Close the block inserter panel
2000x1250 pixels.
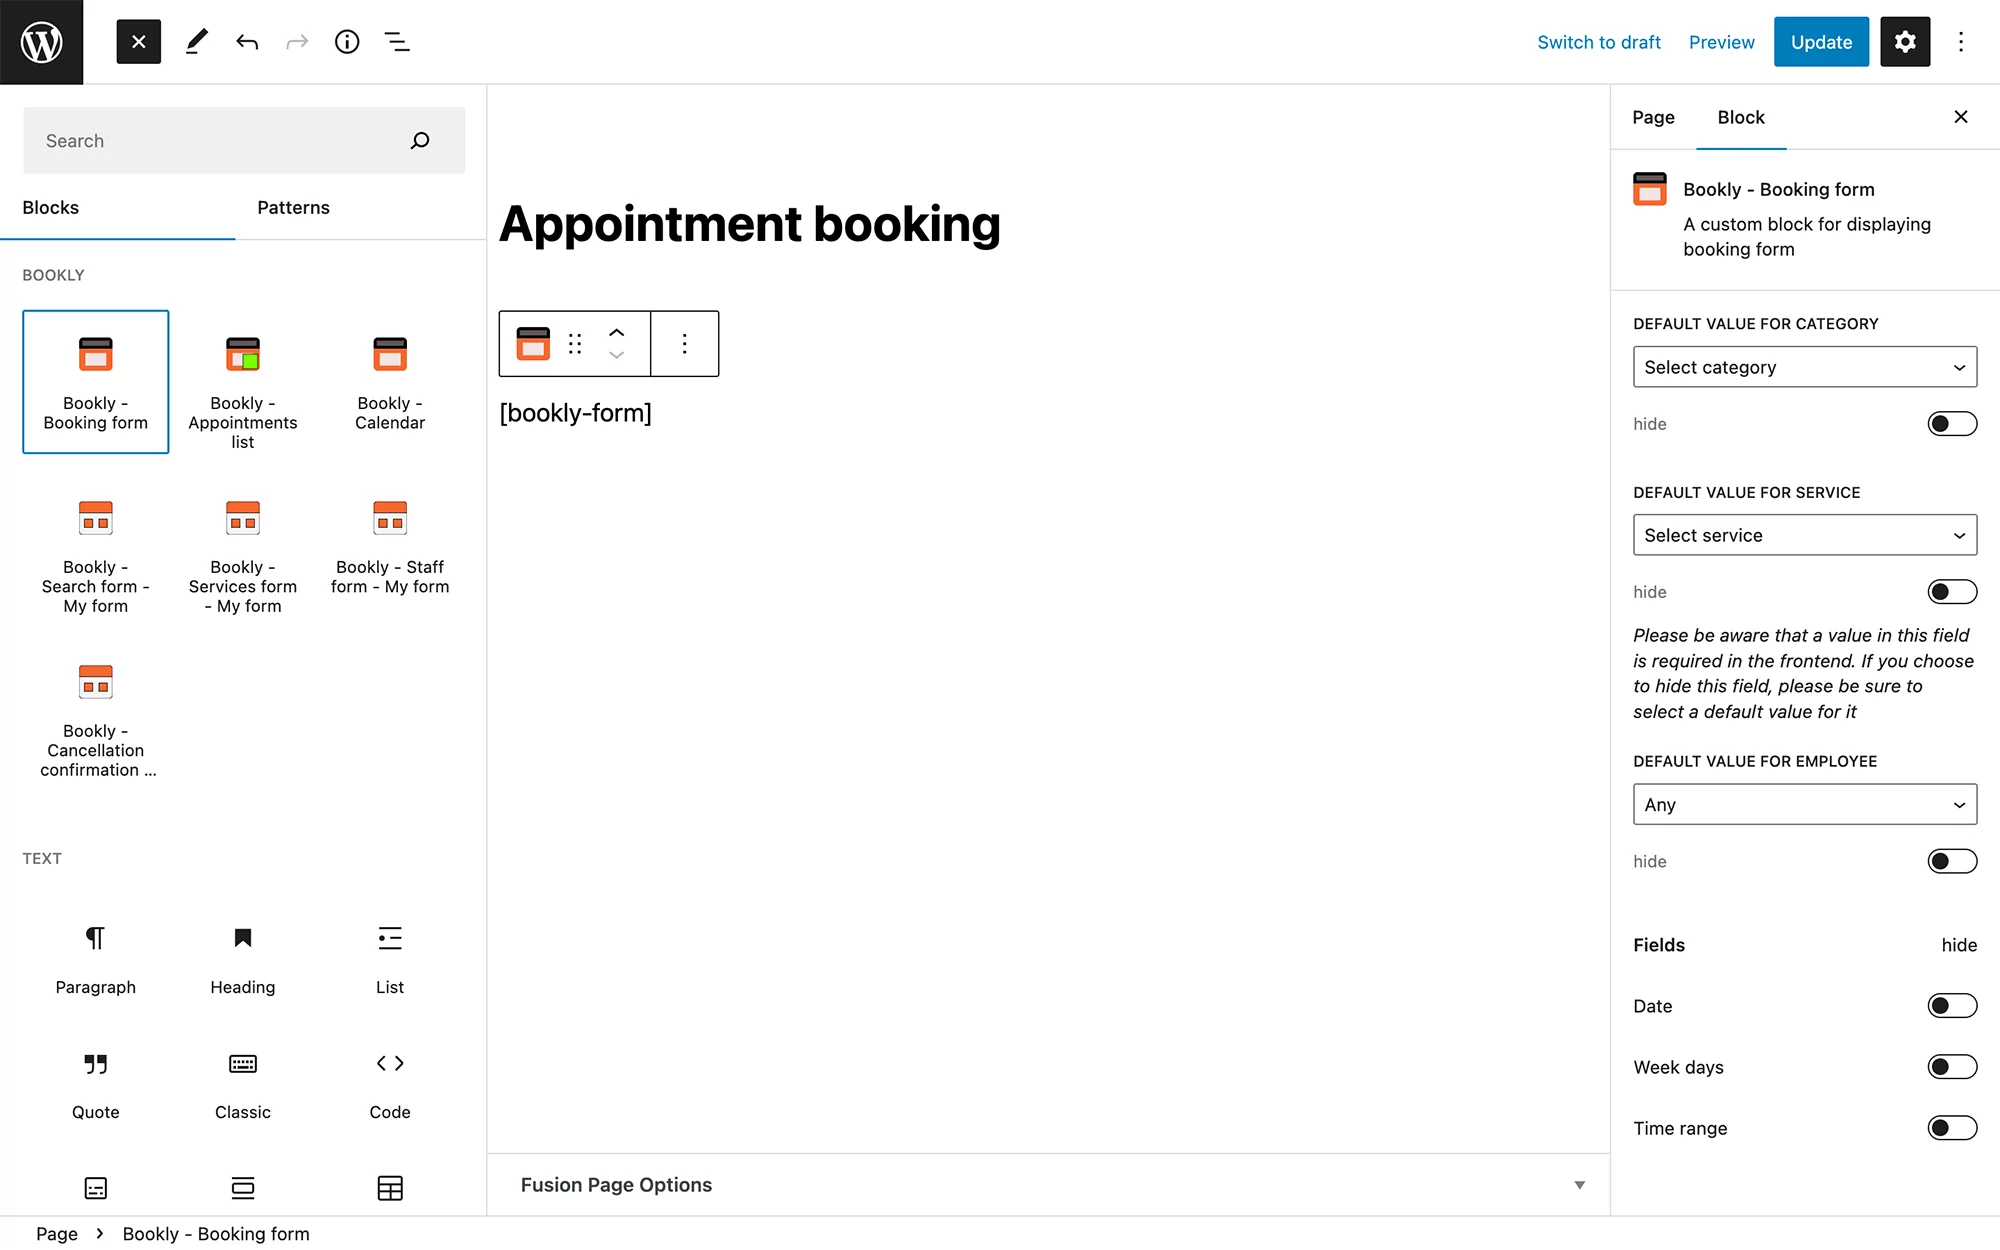pos(139,42)
